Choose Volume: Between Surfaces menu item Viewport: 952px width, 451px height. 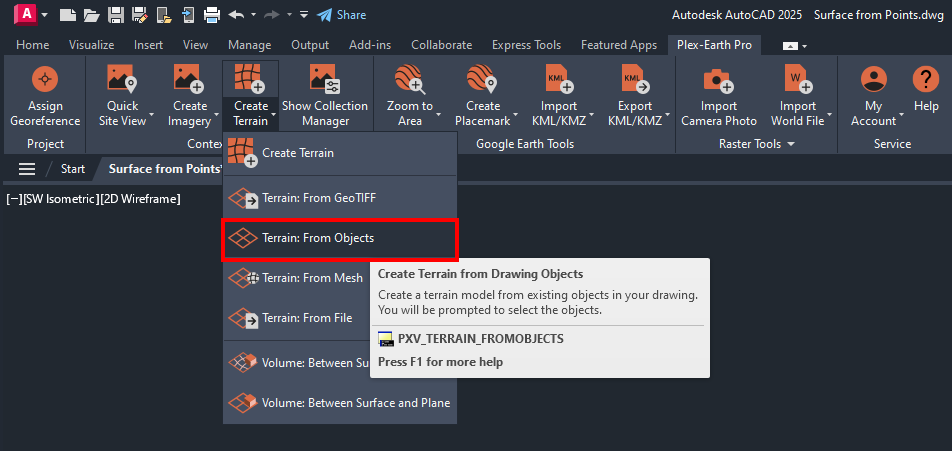coord(296,363)
